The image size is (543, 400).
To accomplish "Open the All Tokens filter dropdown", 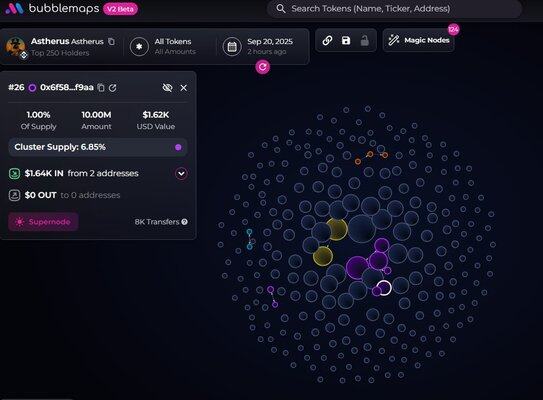I will coord(163,46).
